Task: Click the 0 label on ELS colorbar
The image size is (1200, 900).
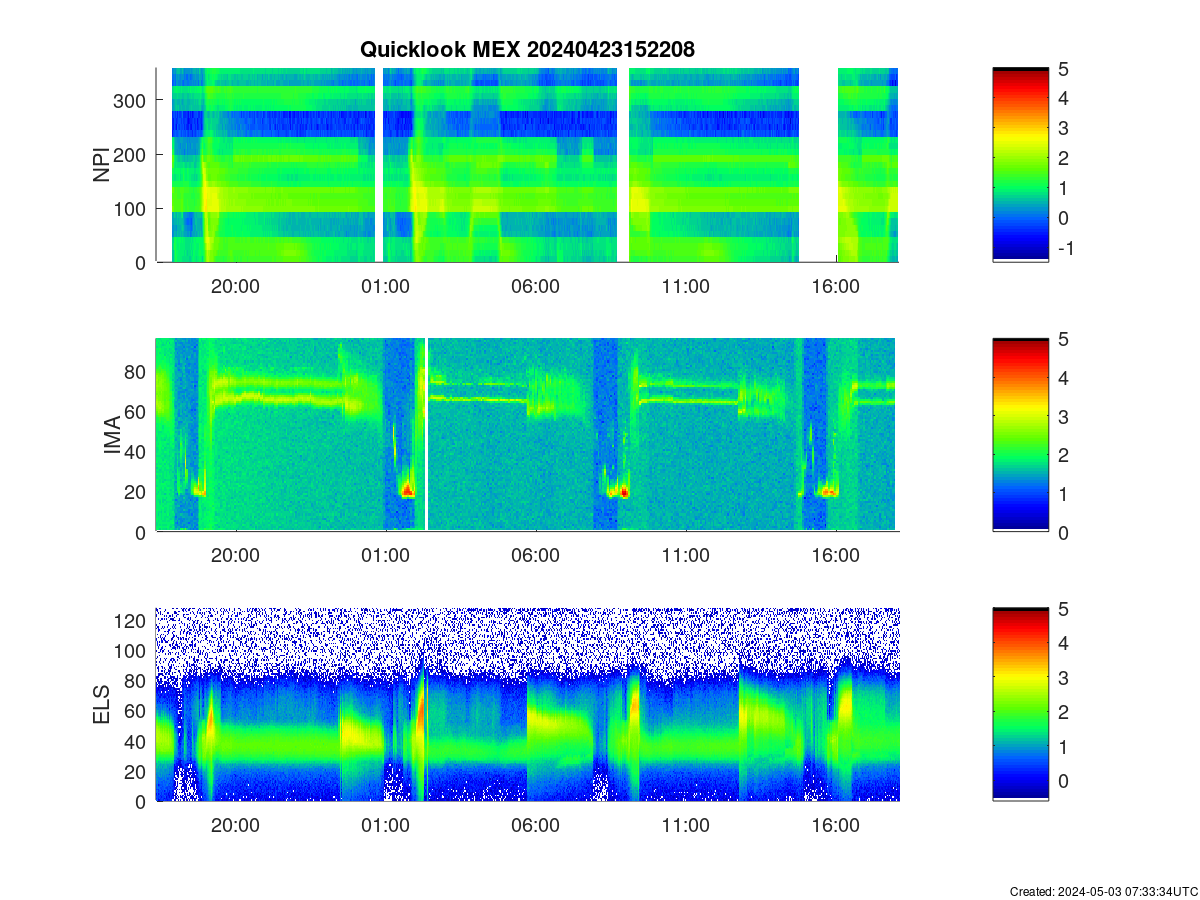Action: tap(1064, 780)
